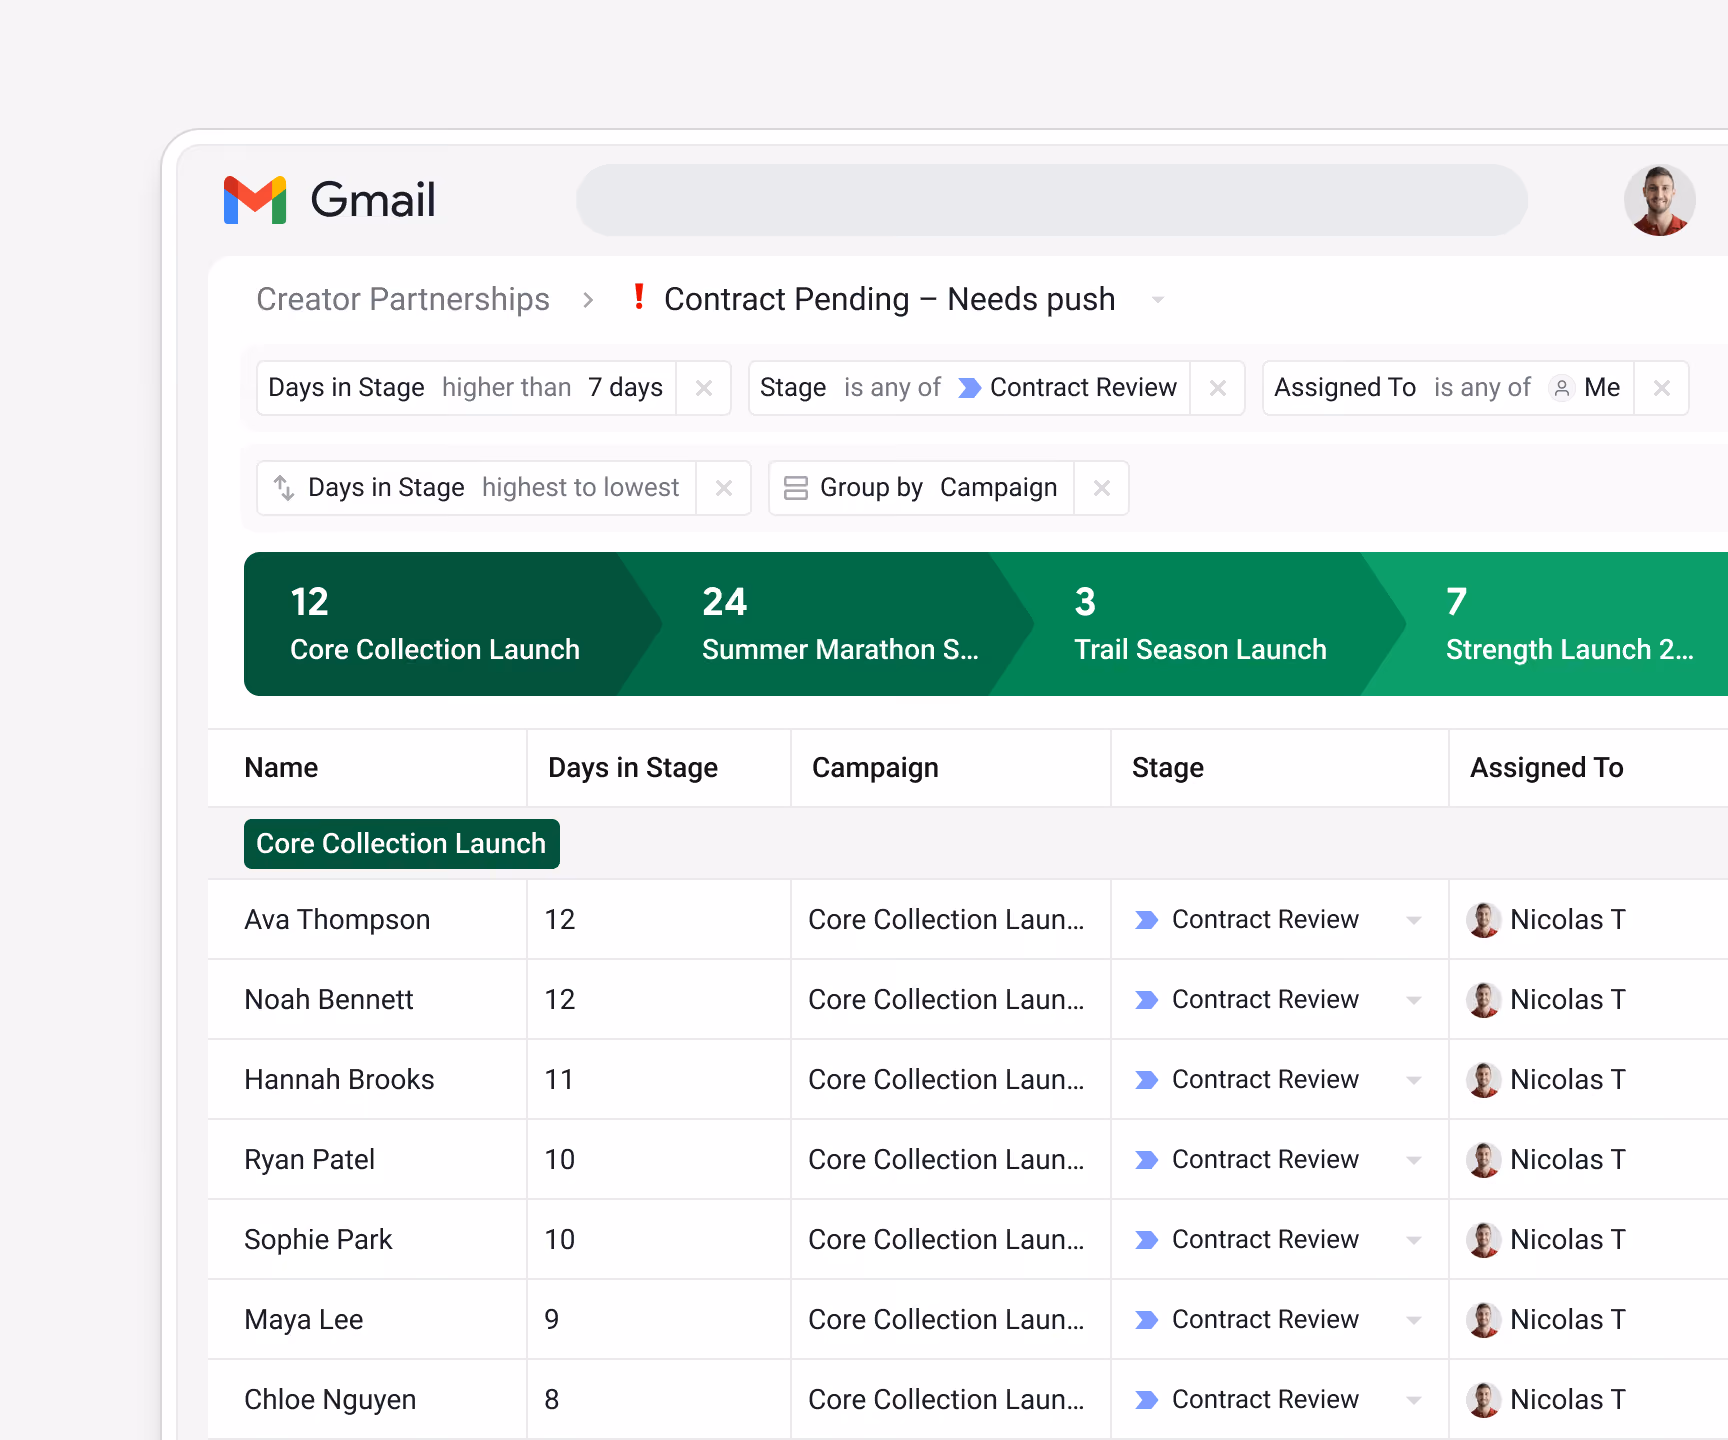Click Noah Bennett's Contract Review stage icon

click(x=1147, y=1000)
